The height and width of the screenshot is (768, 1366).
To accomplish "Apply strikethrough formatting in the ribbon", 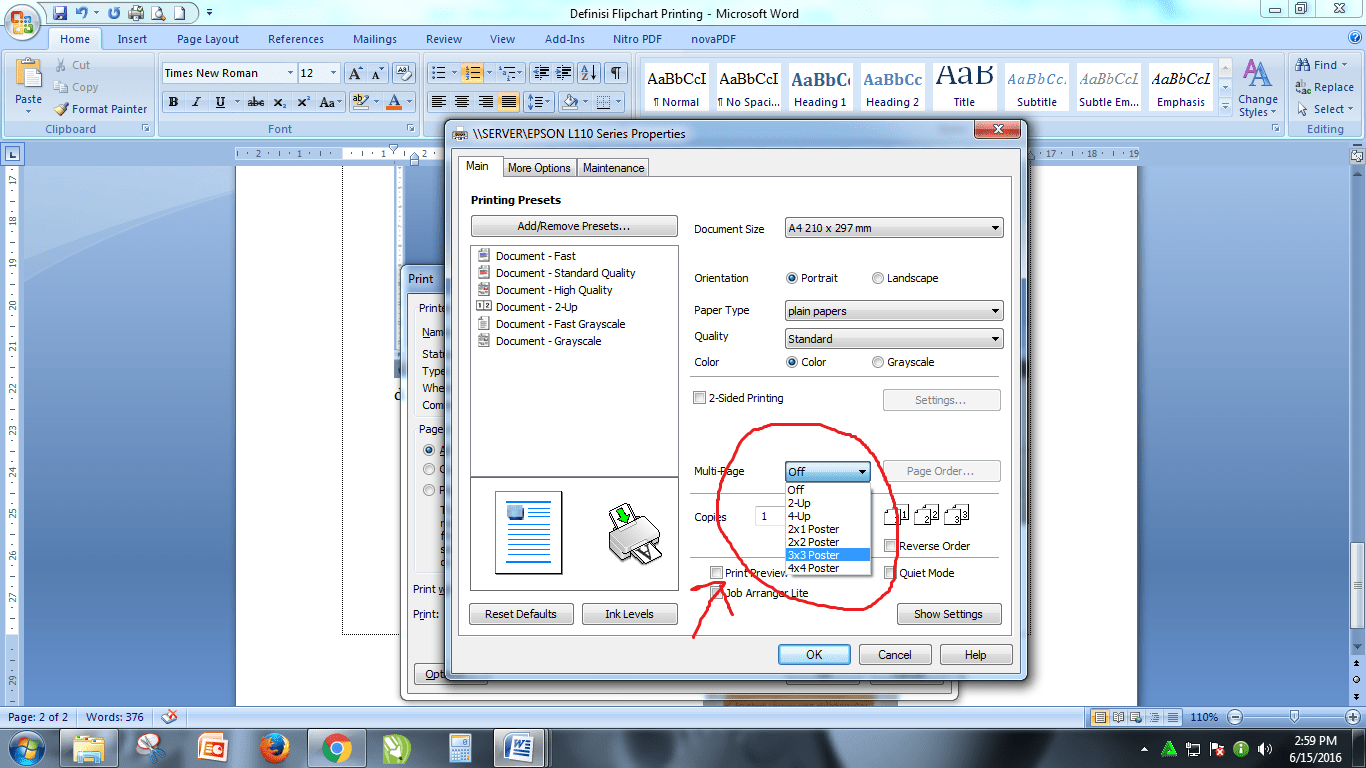I will pos(255,102).
